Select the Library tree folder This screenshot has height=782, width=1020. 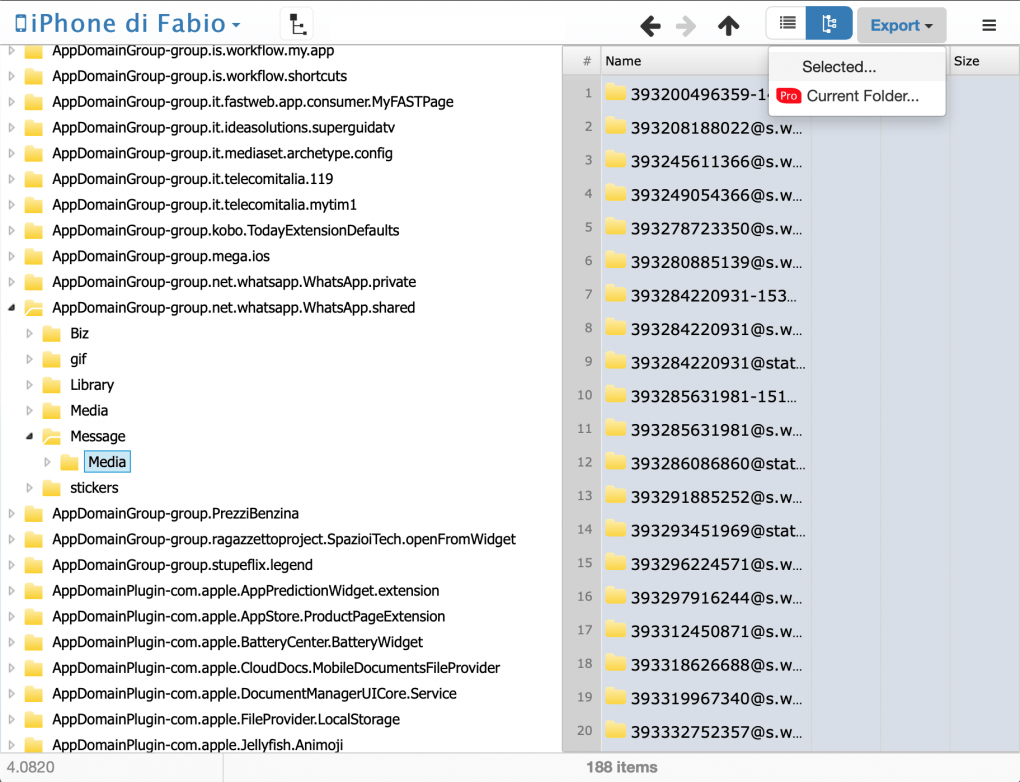point(92,385)
